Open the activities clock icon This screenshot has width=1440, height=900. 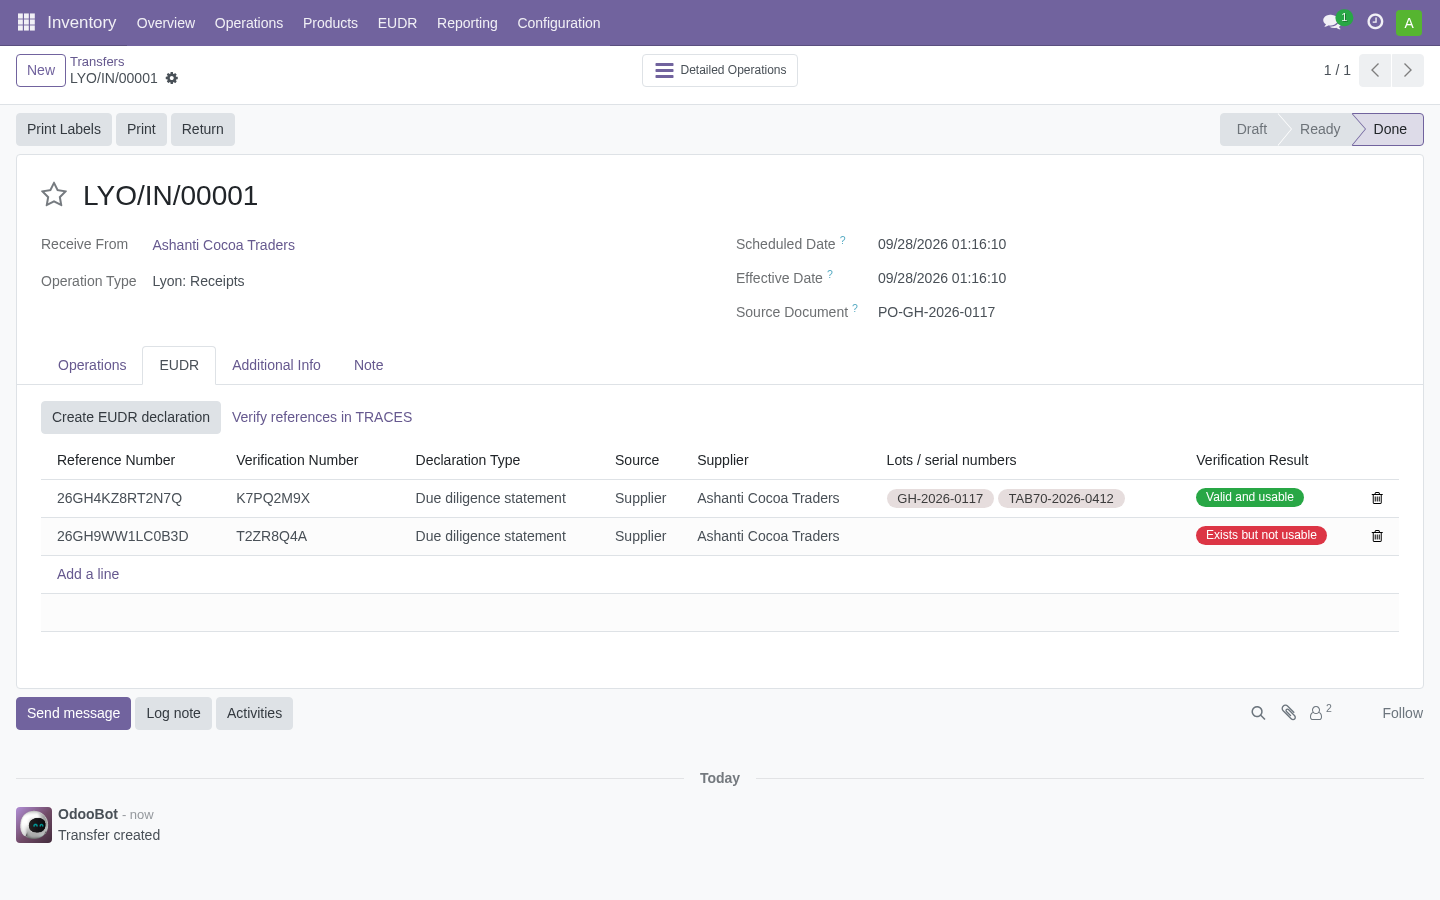[x=1375, y=22]
